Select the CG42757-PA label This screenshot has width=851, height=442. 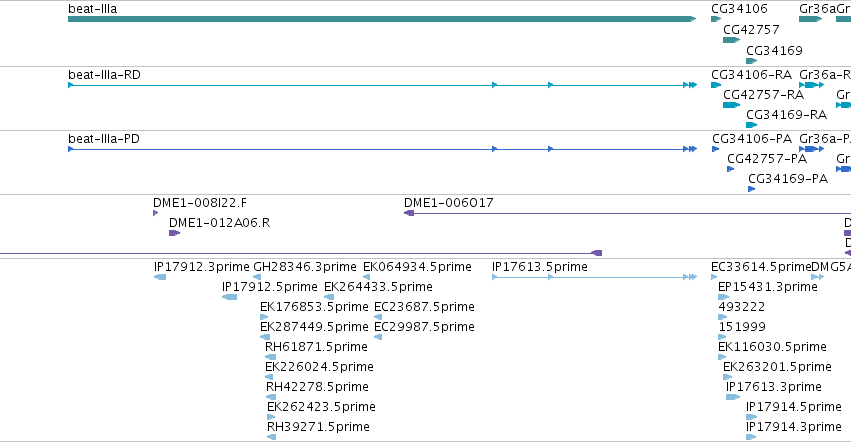click(766, 159)
